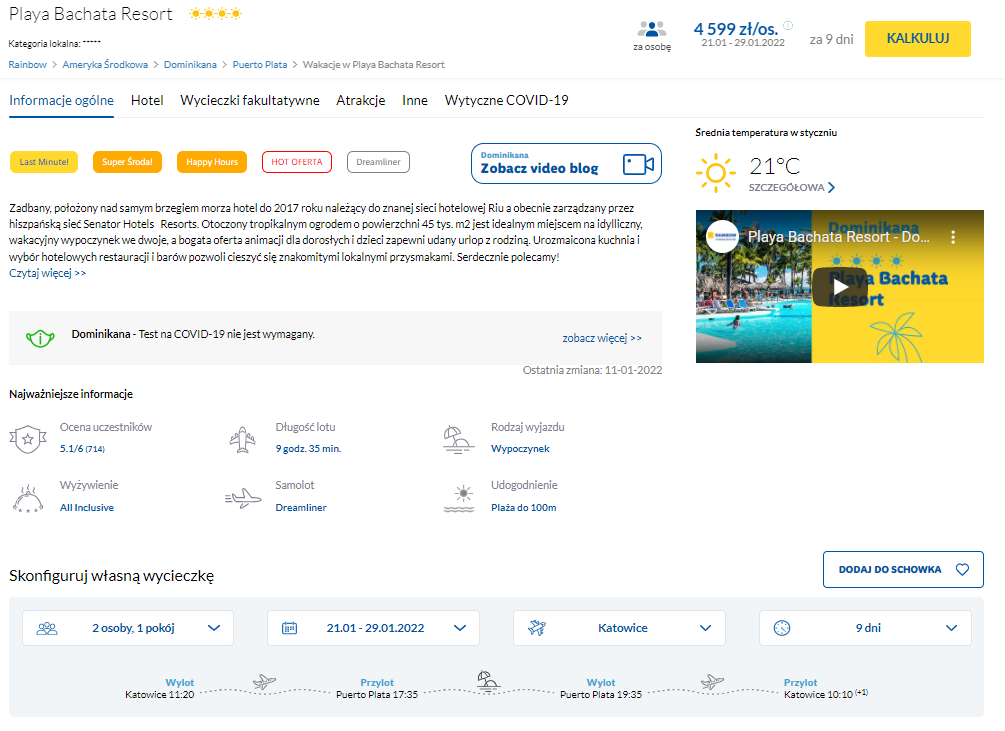Select the Wytyczne COVID-19 tab
The image size is (1005, 731).
pos(506,100)
